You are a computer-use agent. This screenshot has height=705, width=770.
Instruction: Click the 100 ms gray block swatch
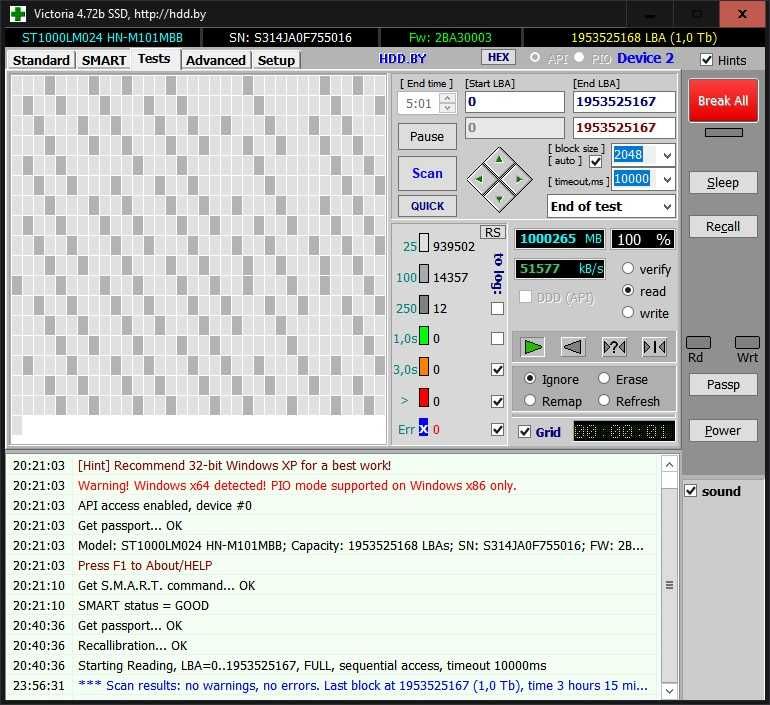click(423, 274)
